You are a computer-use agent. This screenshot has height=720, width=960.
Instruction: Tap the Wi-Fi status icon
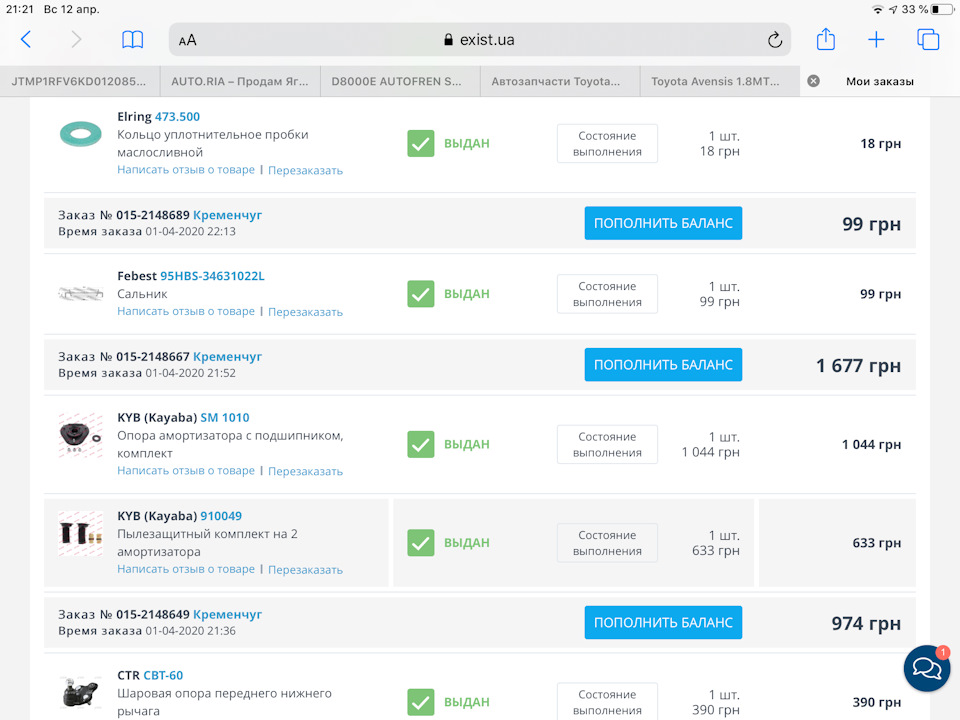click(x=878, y=9)
